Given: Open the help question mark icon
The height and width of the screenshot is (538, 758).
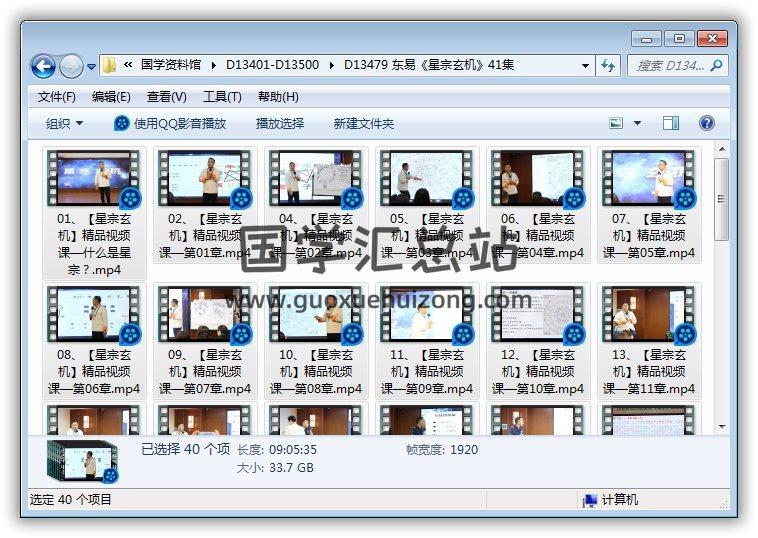Looking at the screenshot, I should pyautogui.click(x=706, y=123).
